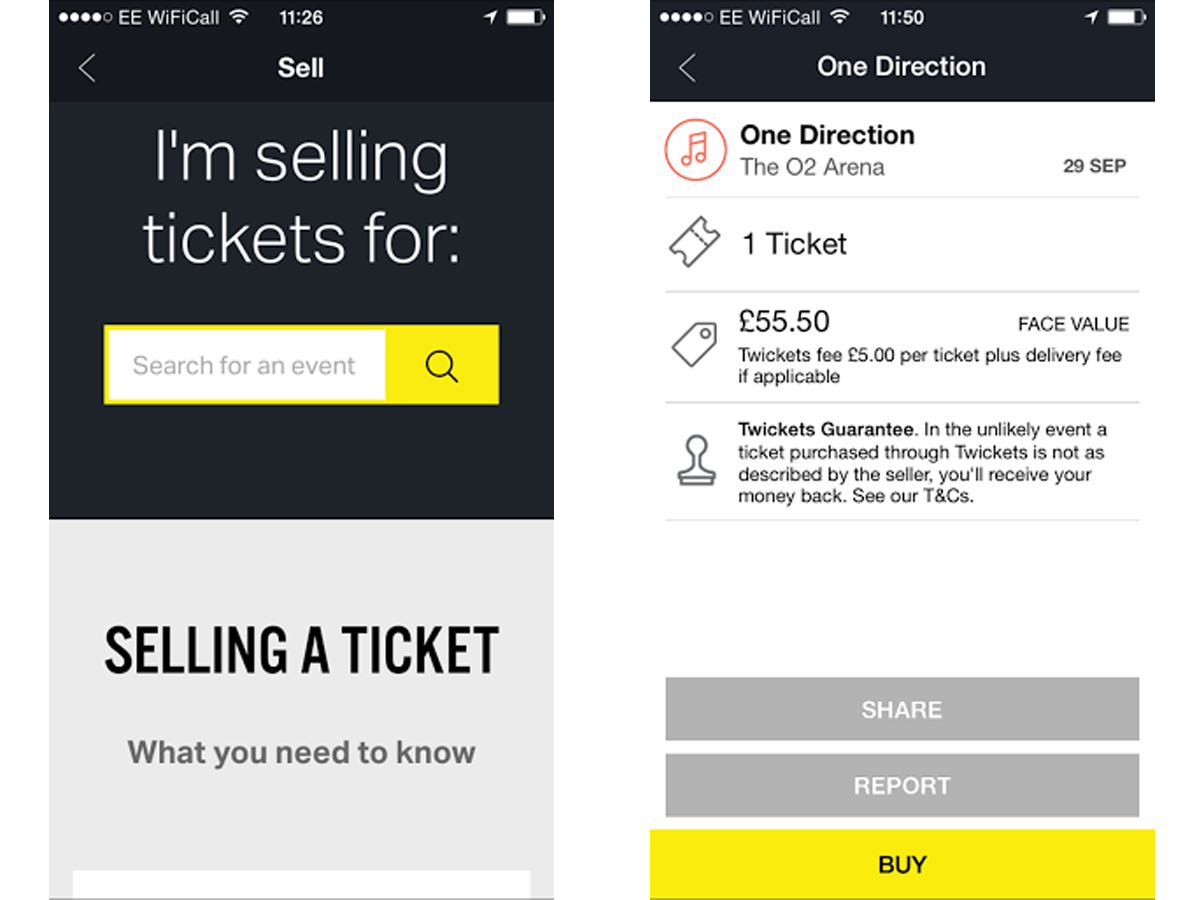Tap the price tag icon
Image resolution: width=1200 pixels, height=900 pixels.
(695, 345)
